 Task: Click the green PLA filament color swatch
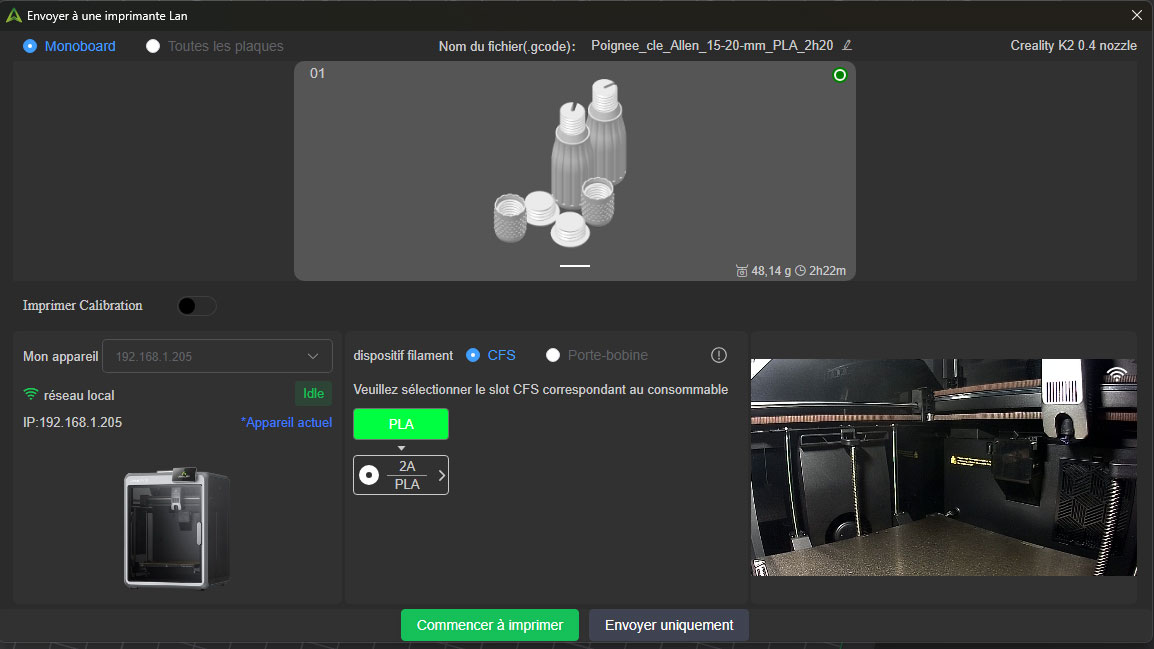pos(401,424)
